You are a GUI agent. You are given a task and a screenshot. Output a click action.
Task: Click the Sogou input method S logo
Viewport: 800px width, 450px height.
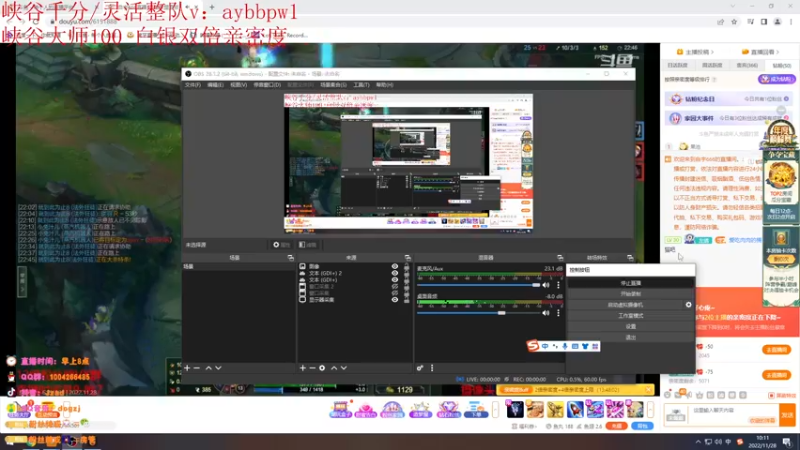pos(533,346)
